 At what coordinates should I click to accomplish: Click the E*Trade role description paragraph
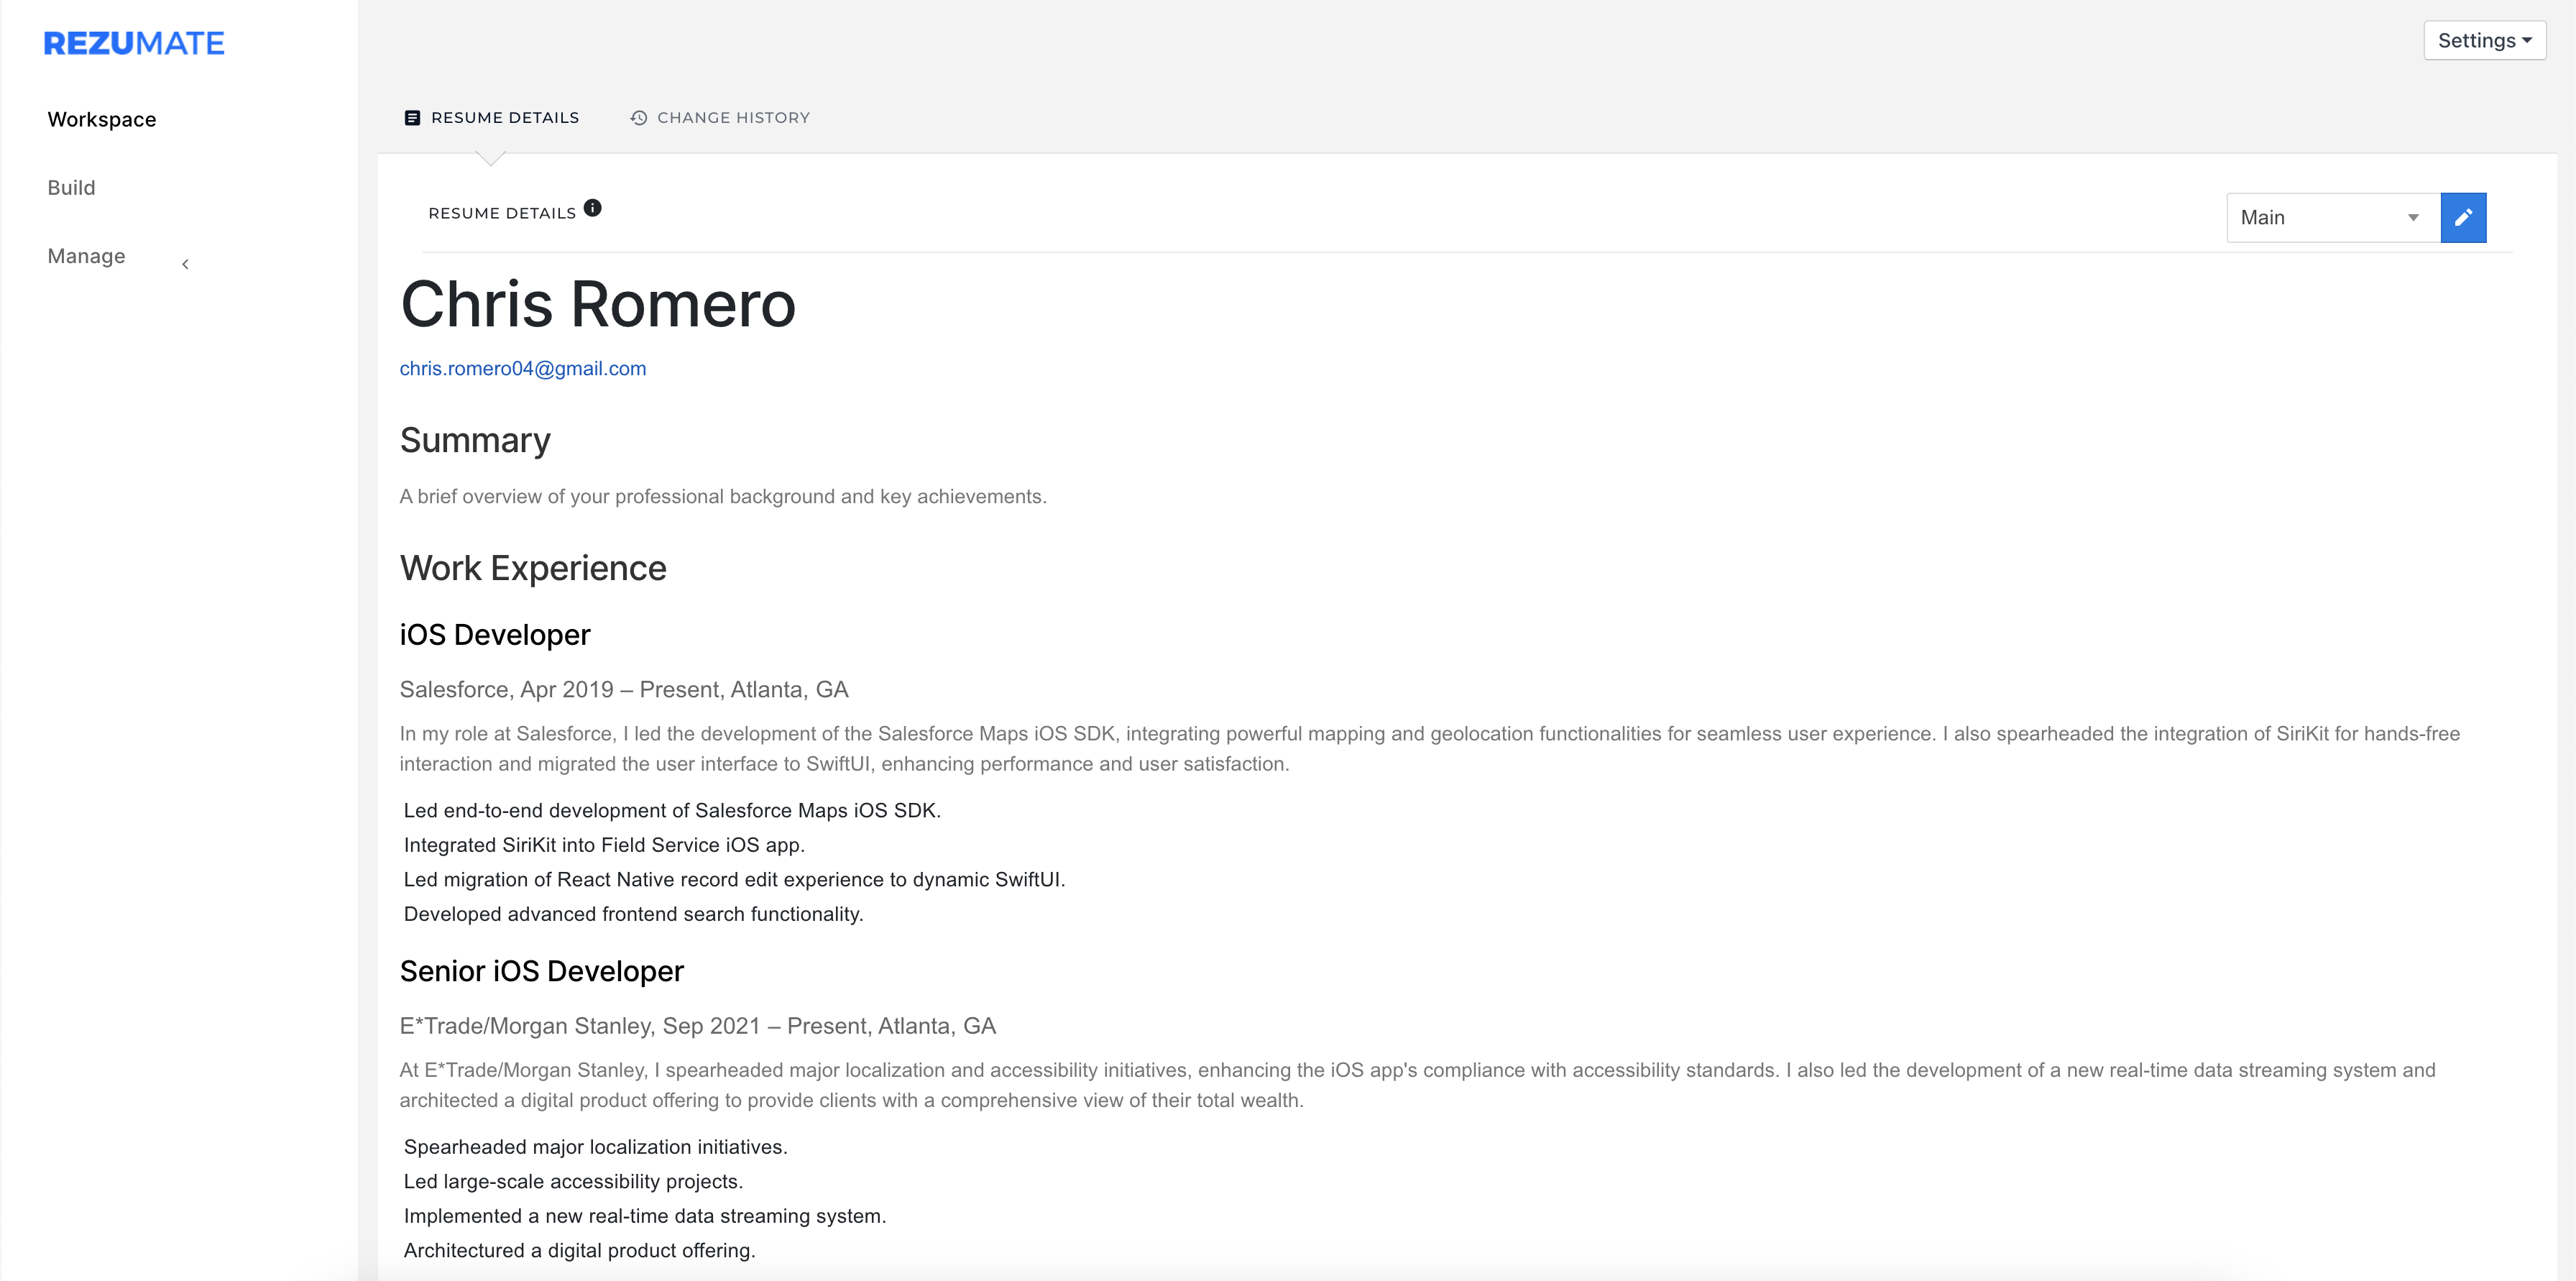(1418, 1085)
